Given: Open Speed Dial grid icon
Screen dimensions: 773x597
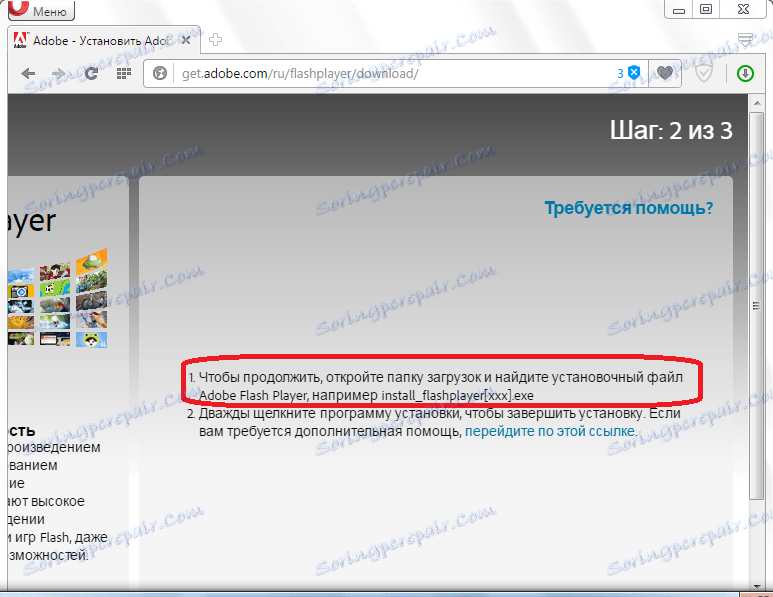Looking at the screenshot, I should coord(123,73).
